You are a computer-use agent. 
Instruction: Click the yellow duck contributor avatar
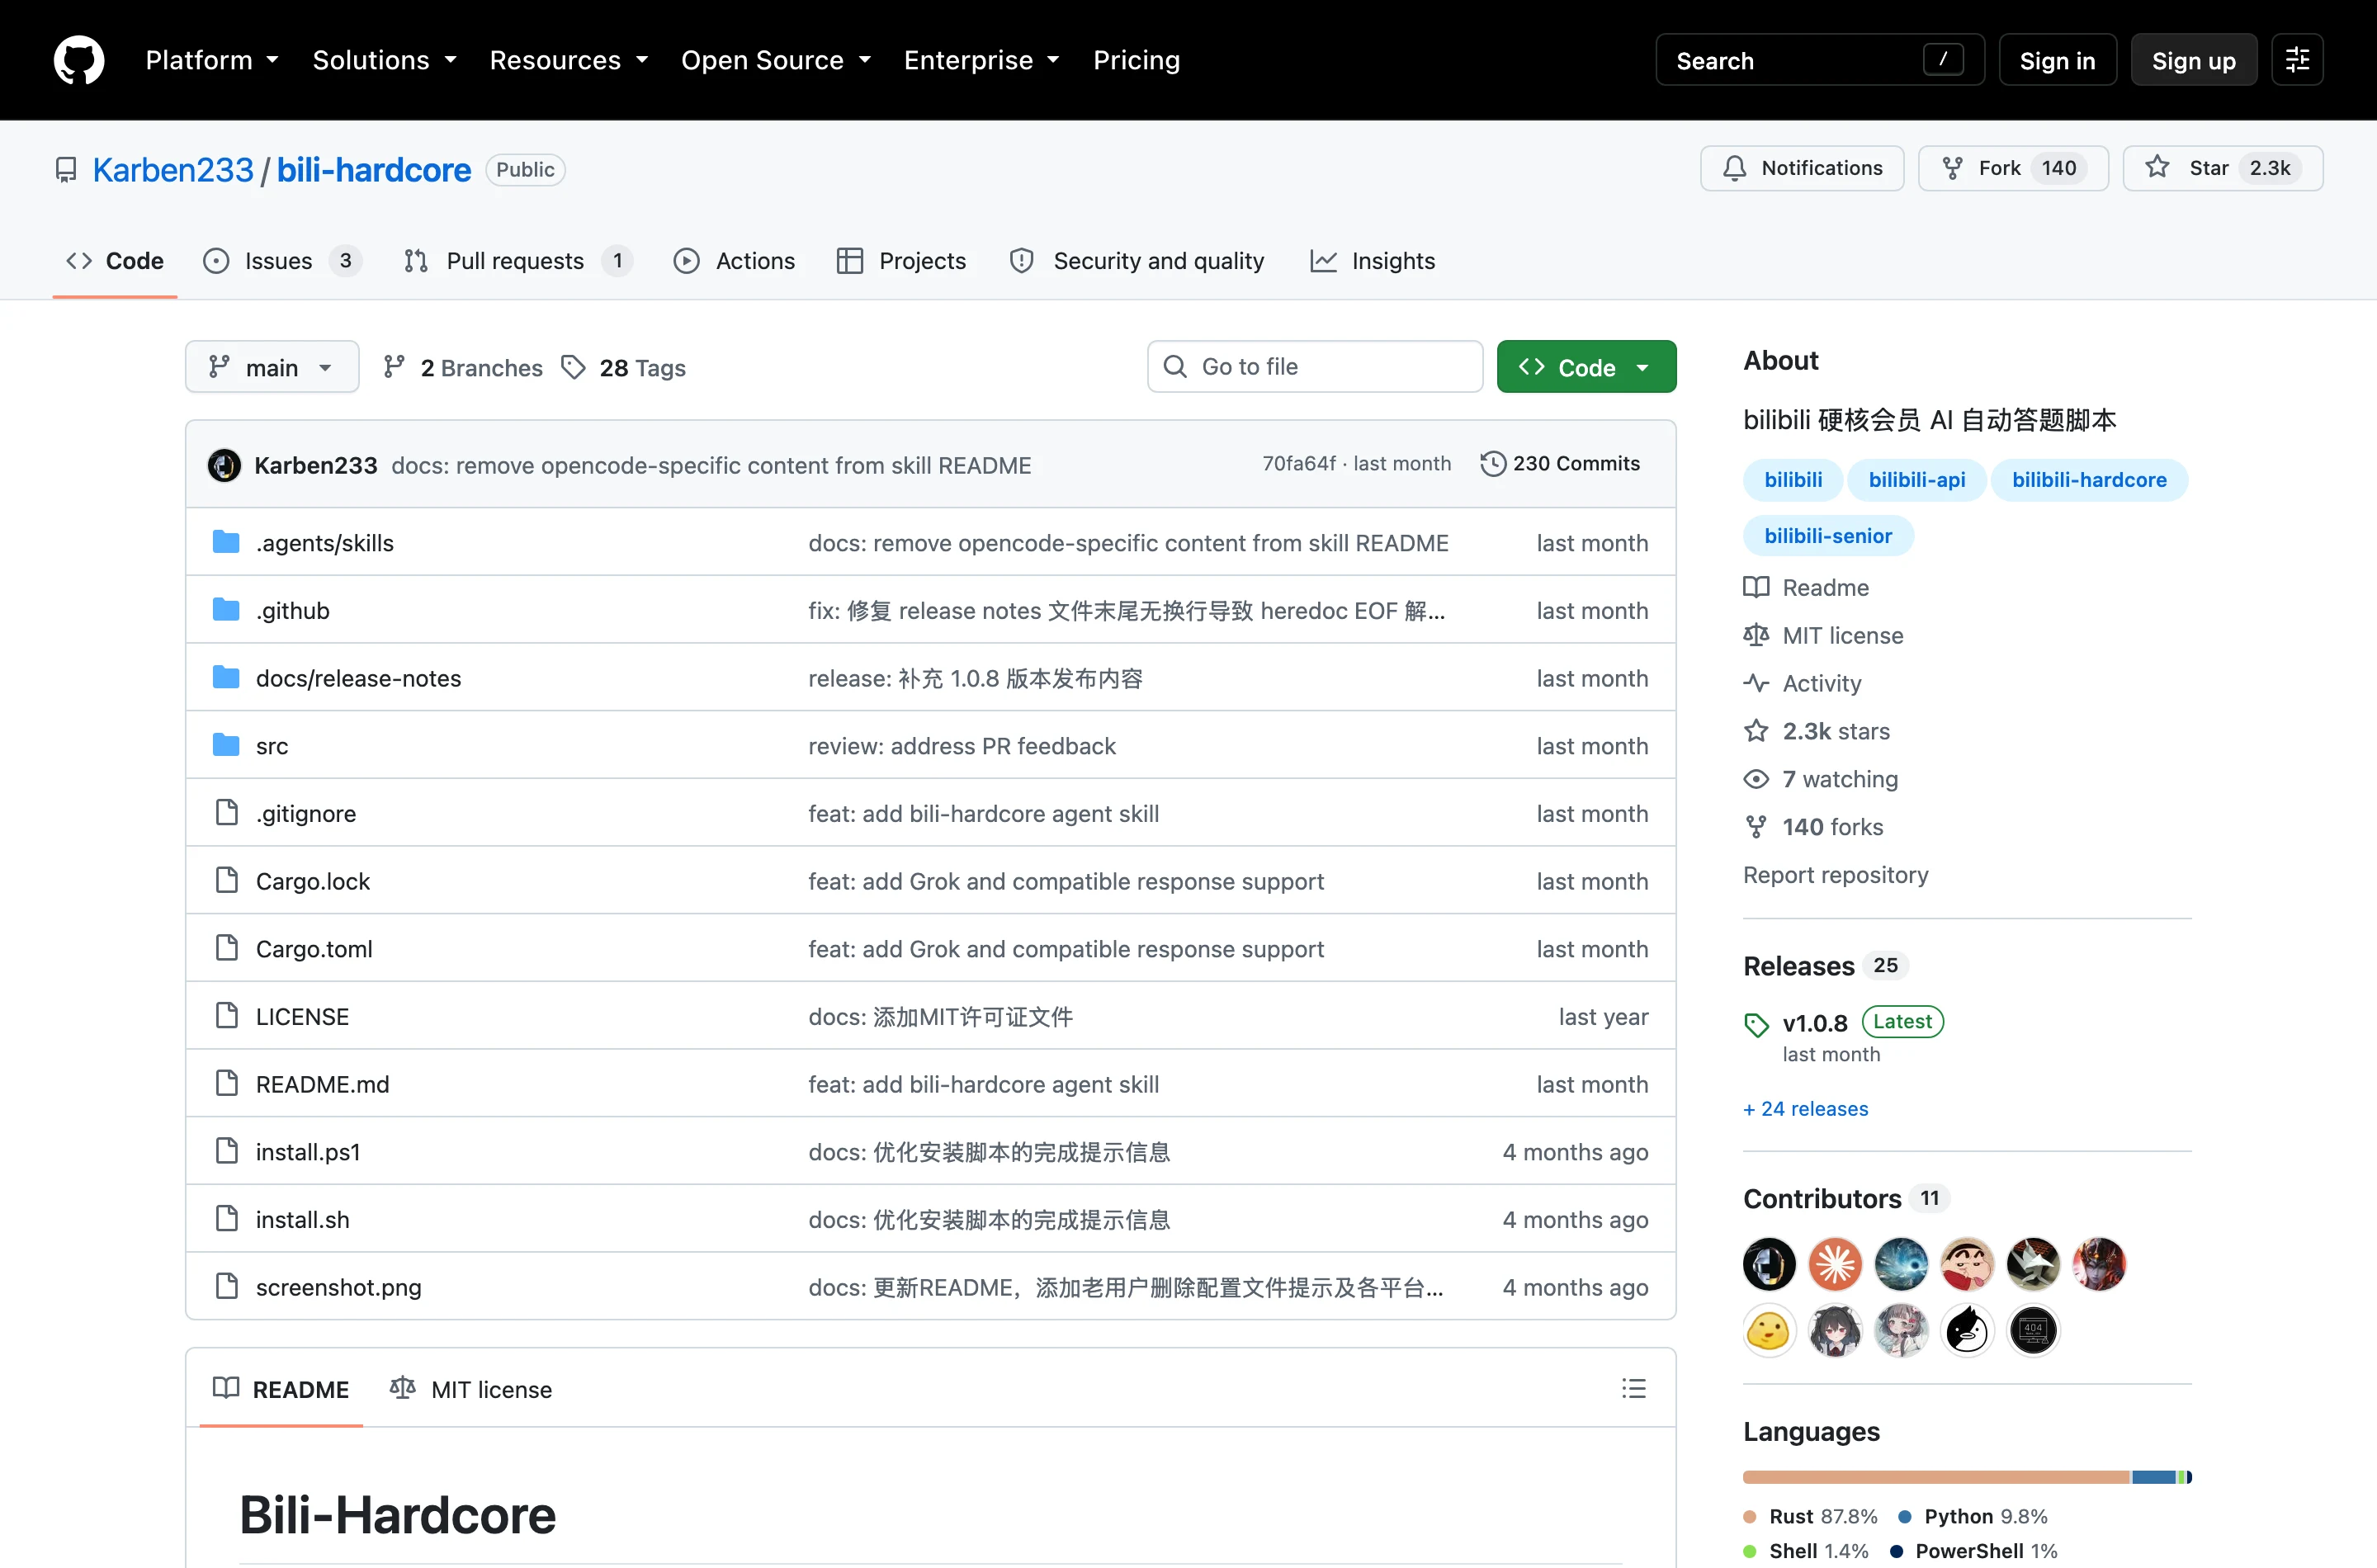click(1769, 1331)
